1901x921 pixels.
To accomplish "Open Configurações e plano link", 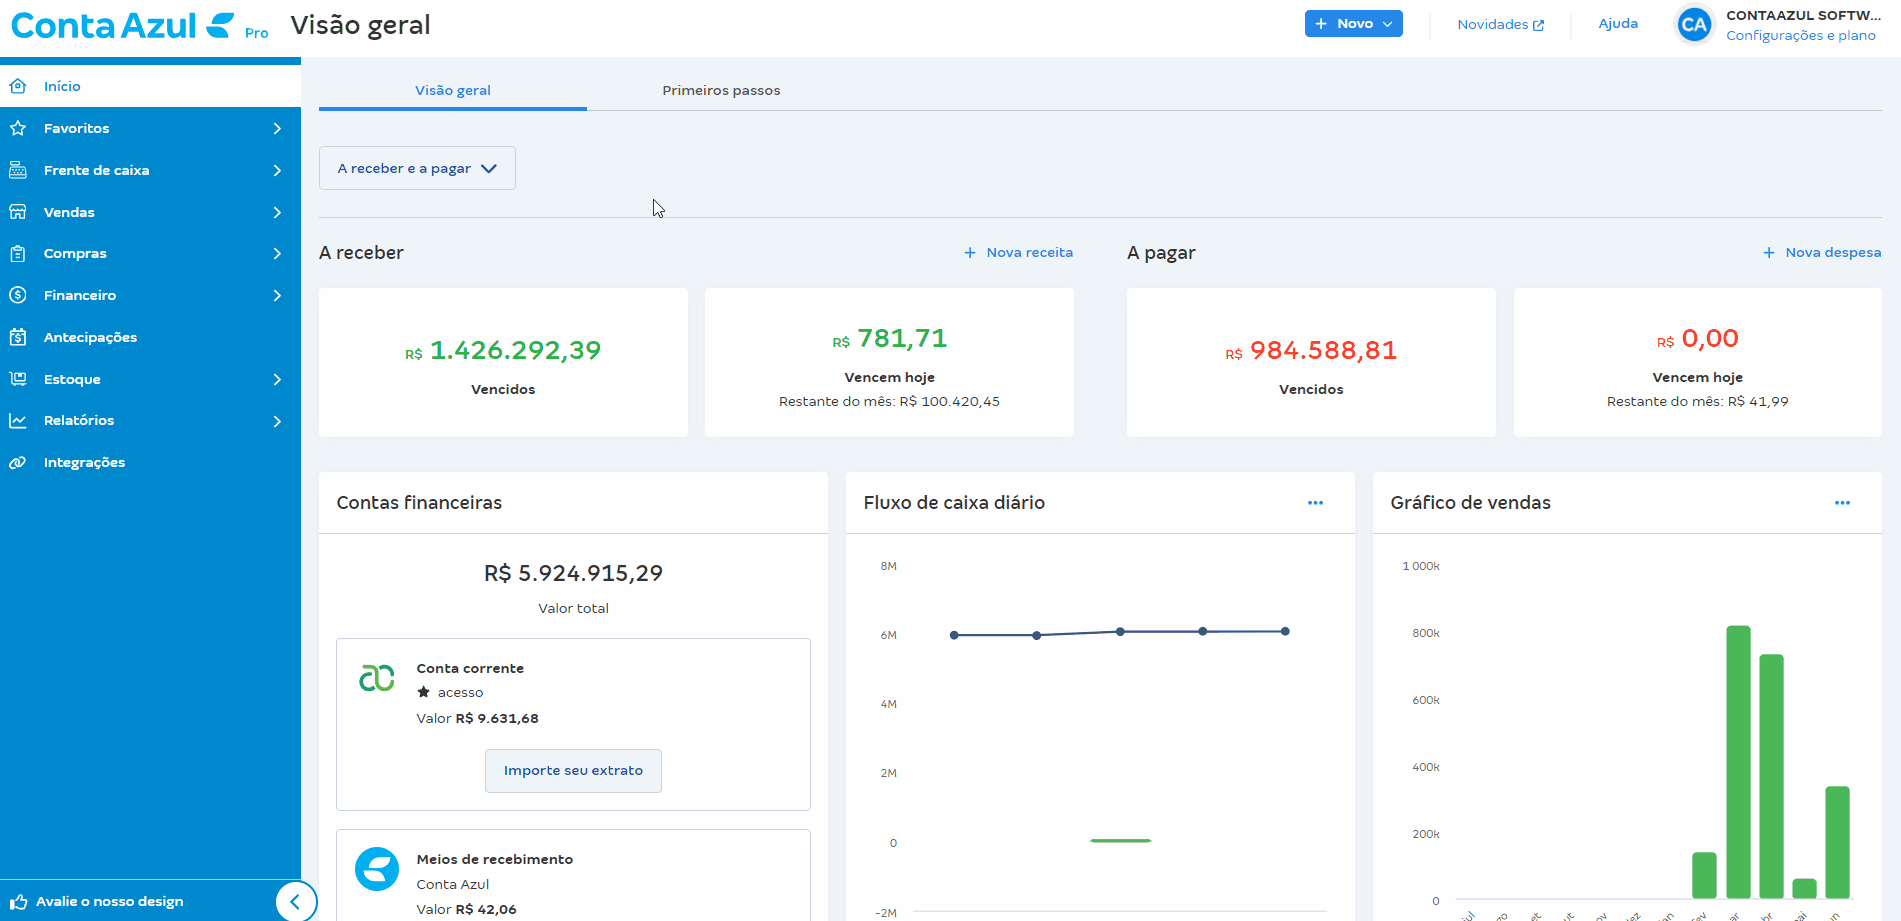I will [1801, 36].
